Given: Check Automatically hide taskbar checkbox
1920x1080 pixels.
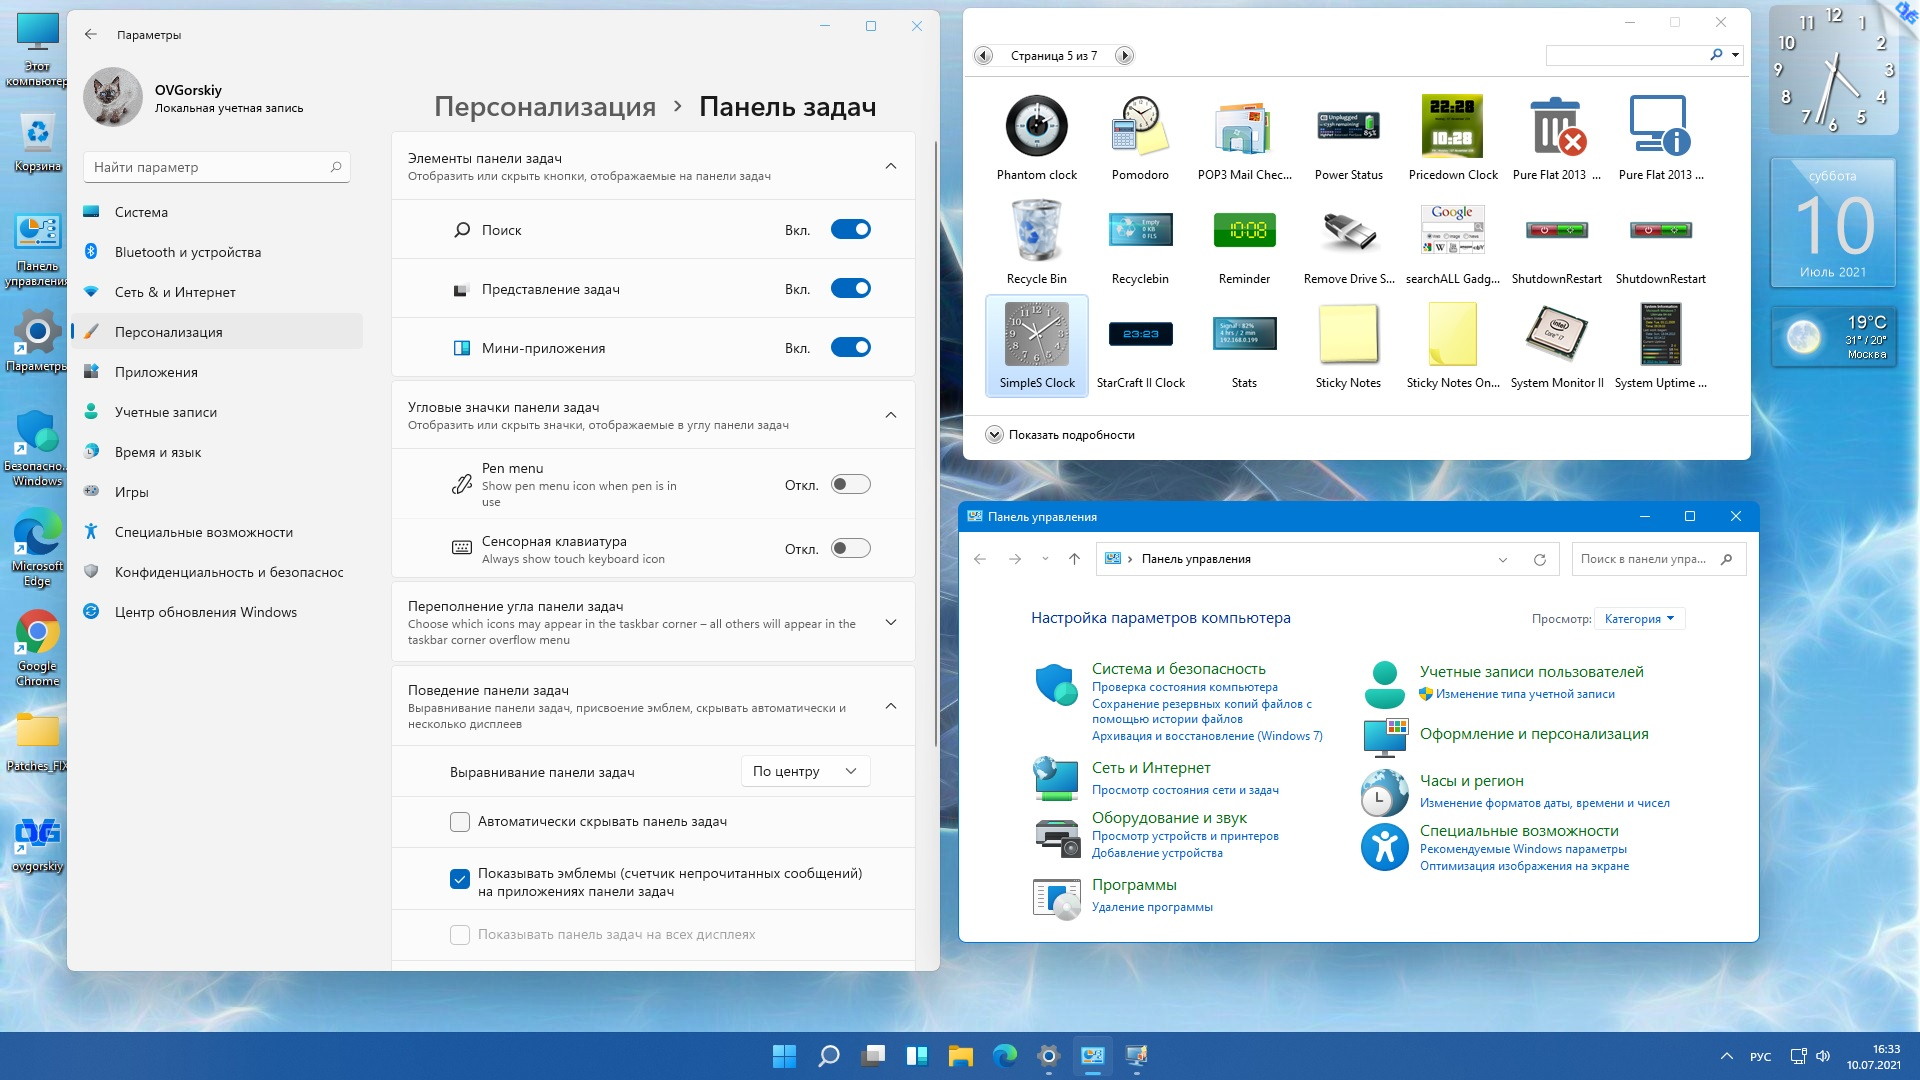Looking at the screenshot, I should click(x=460, y=822).
